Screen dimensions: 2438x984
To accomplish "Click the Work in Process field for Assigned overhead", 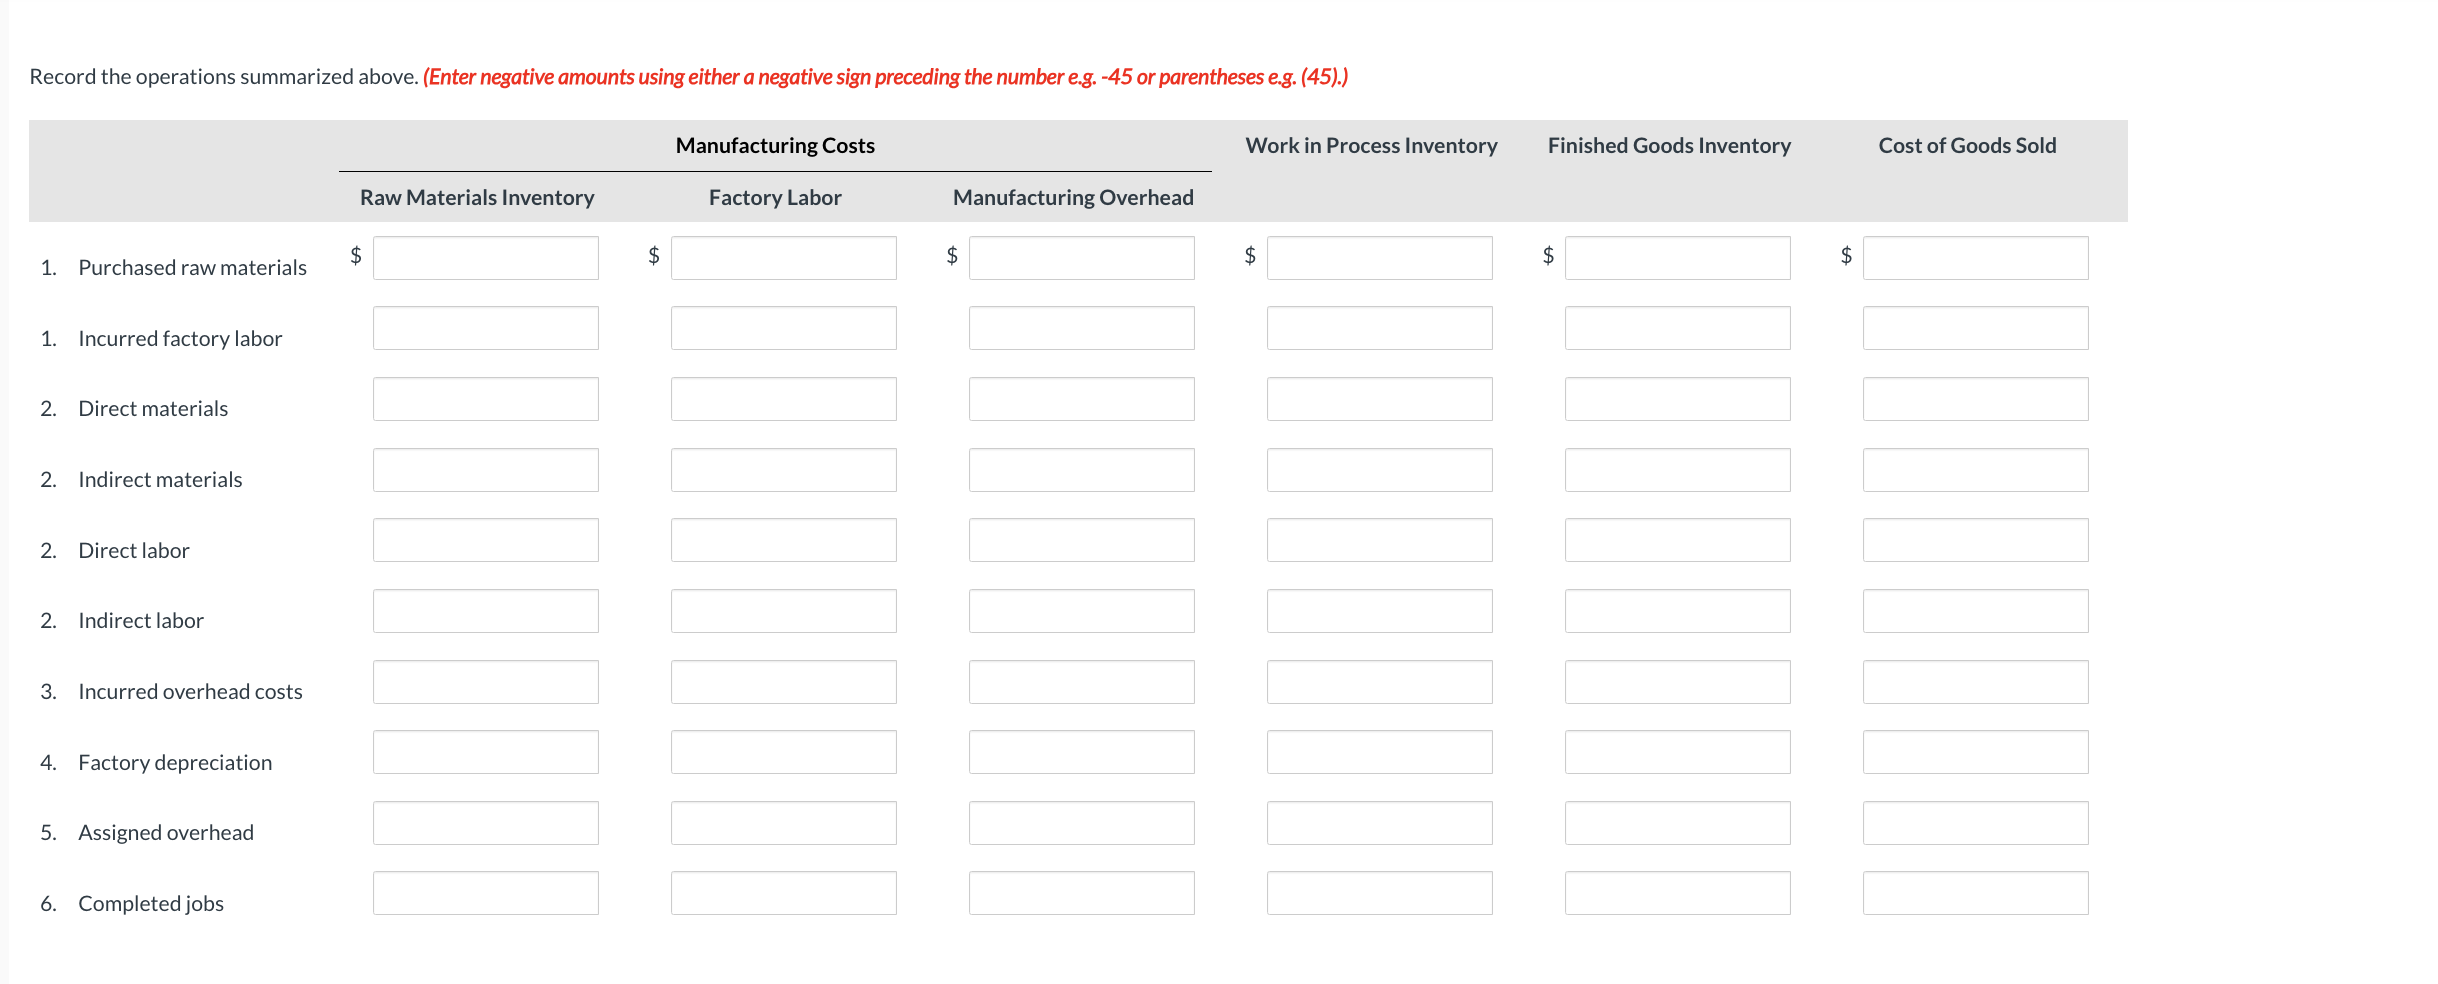I will pos(1378,823).
